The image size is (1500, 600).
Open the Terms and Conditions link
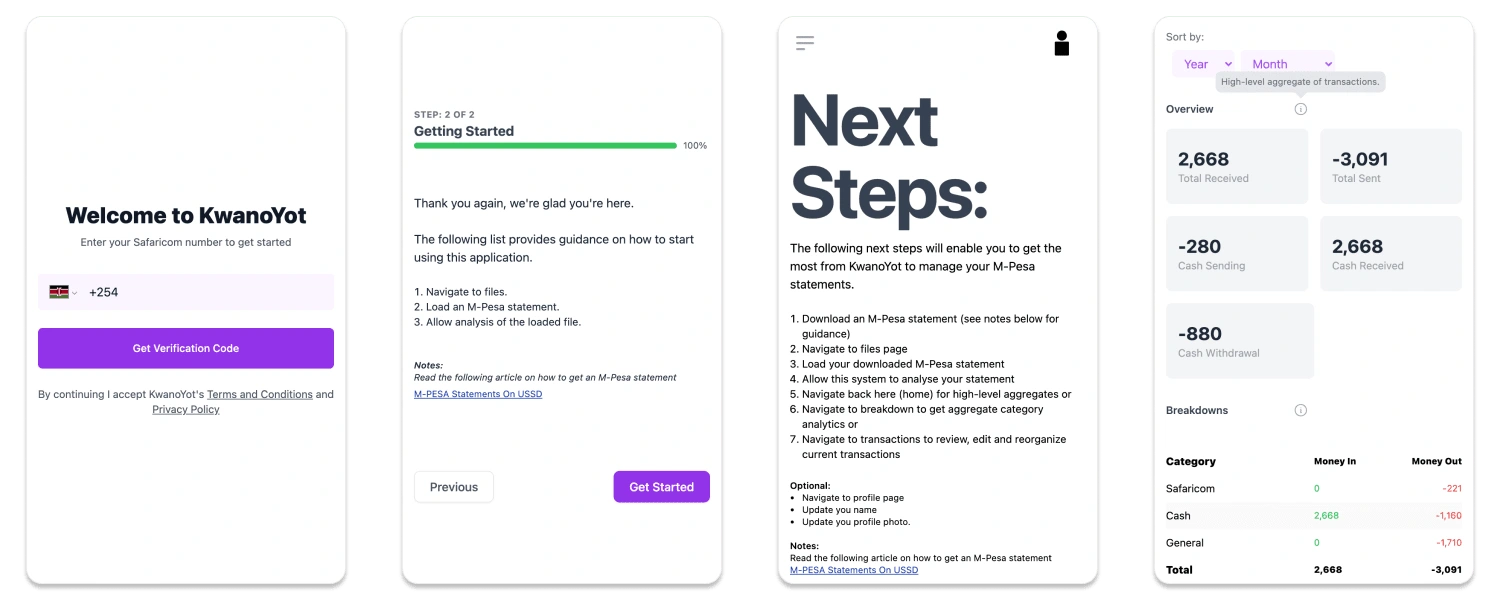pyautogui.click(x=260, y=394)
